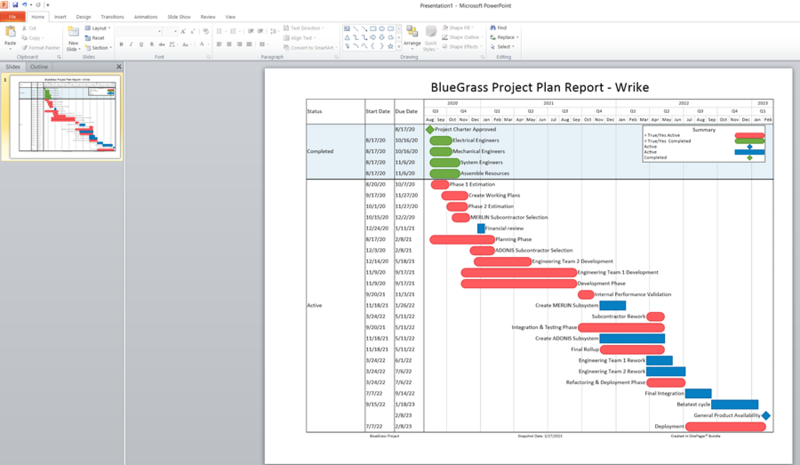Screen dimensions: 800x465
Task: Select the Down Arrow block shape
Action: pos(382,37)
